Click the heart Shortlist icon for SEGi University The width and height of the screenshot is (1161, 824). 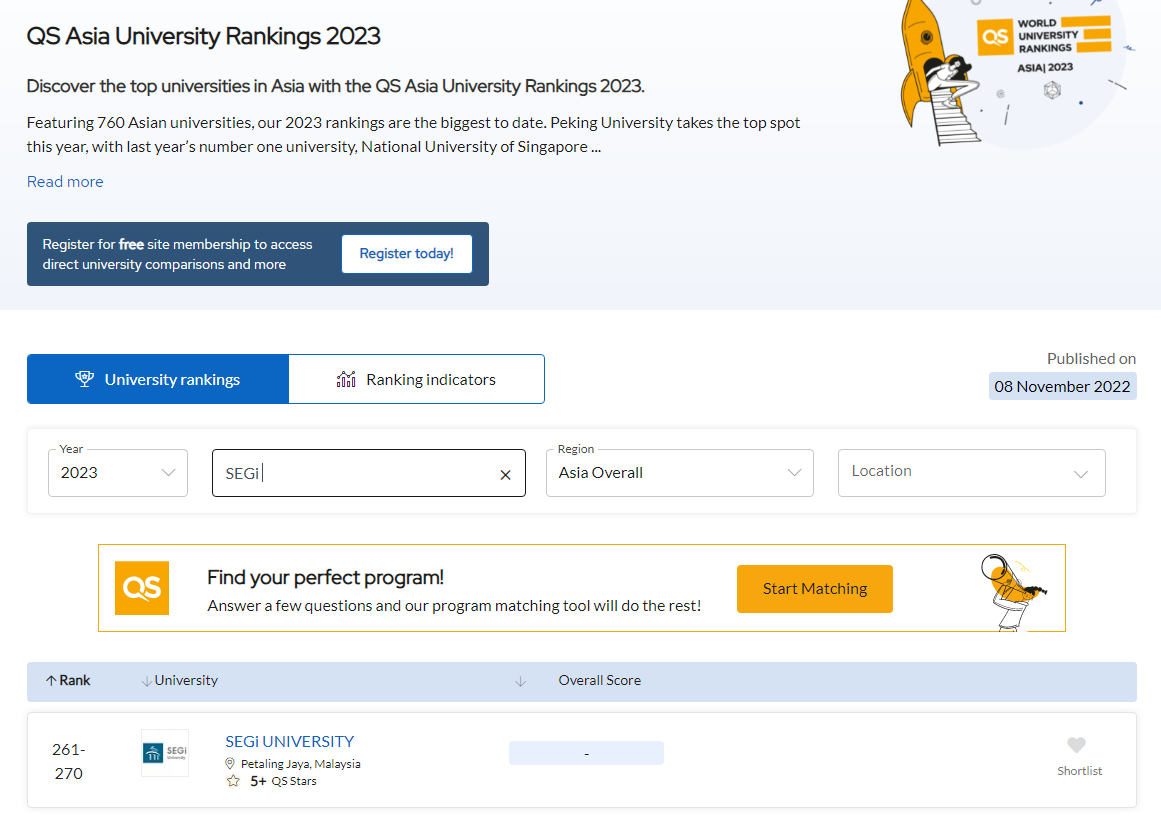tap(1077, 745)
